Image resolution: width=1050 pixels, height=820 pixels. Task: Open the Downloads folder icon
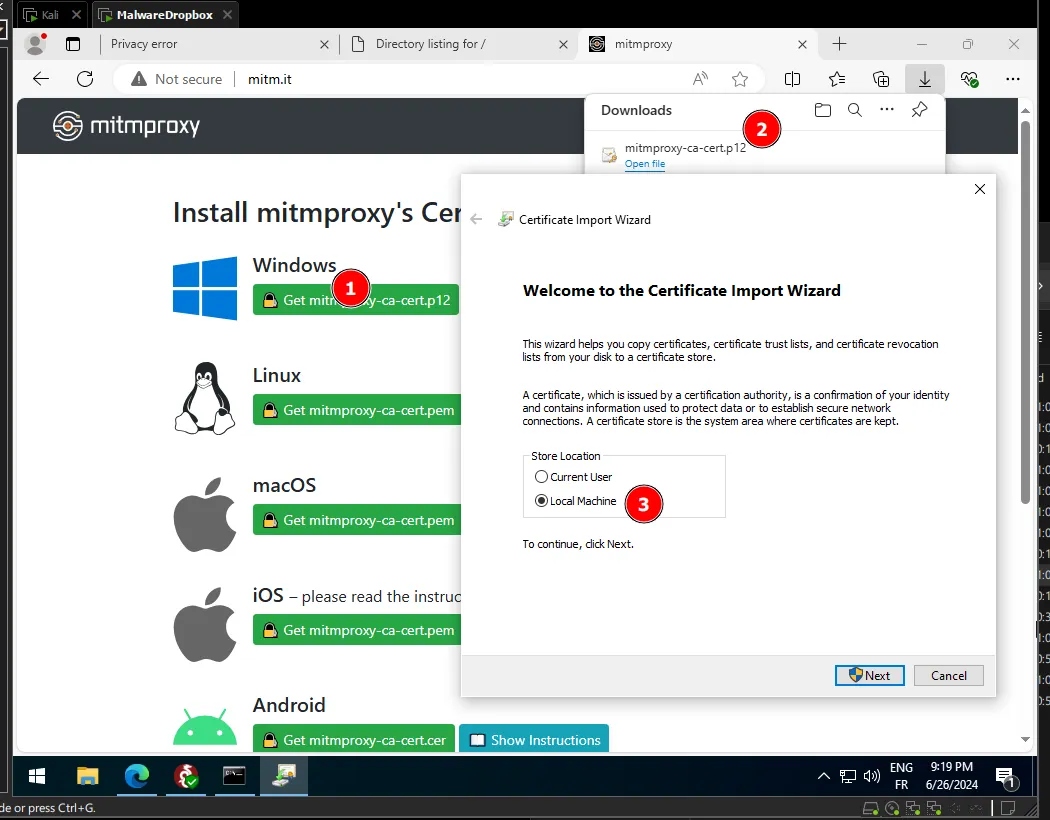822,111
